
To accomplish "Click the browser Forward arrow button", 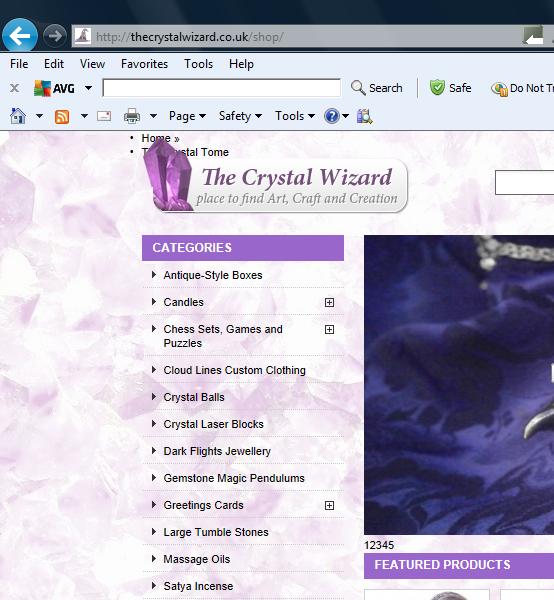I will (x=55, y=36).
